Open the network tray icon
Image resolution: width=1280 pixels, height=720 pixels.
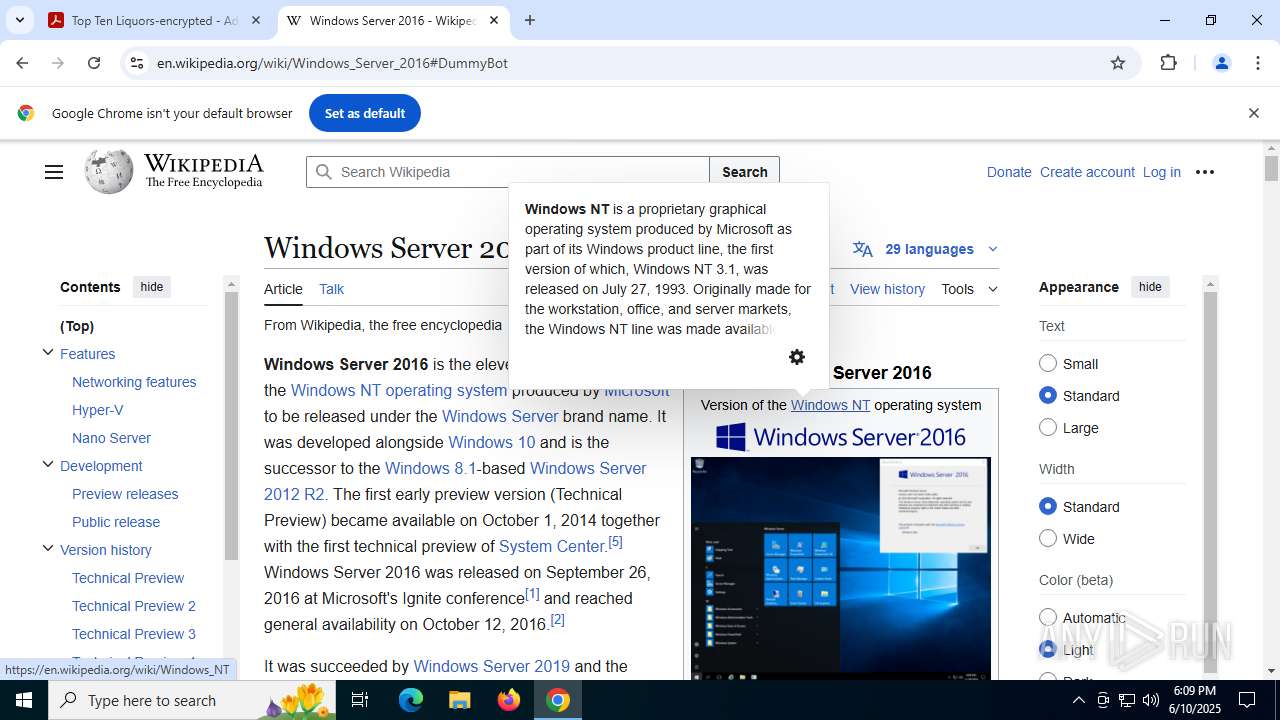coord(1127,700)
